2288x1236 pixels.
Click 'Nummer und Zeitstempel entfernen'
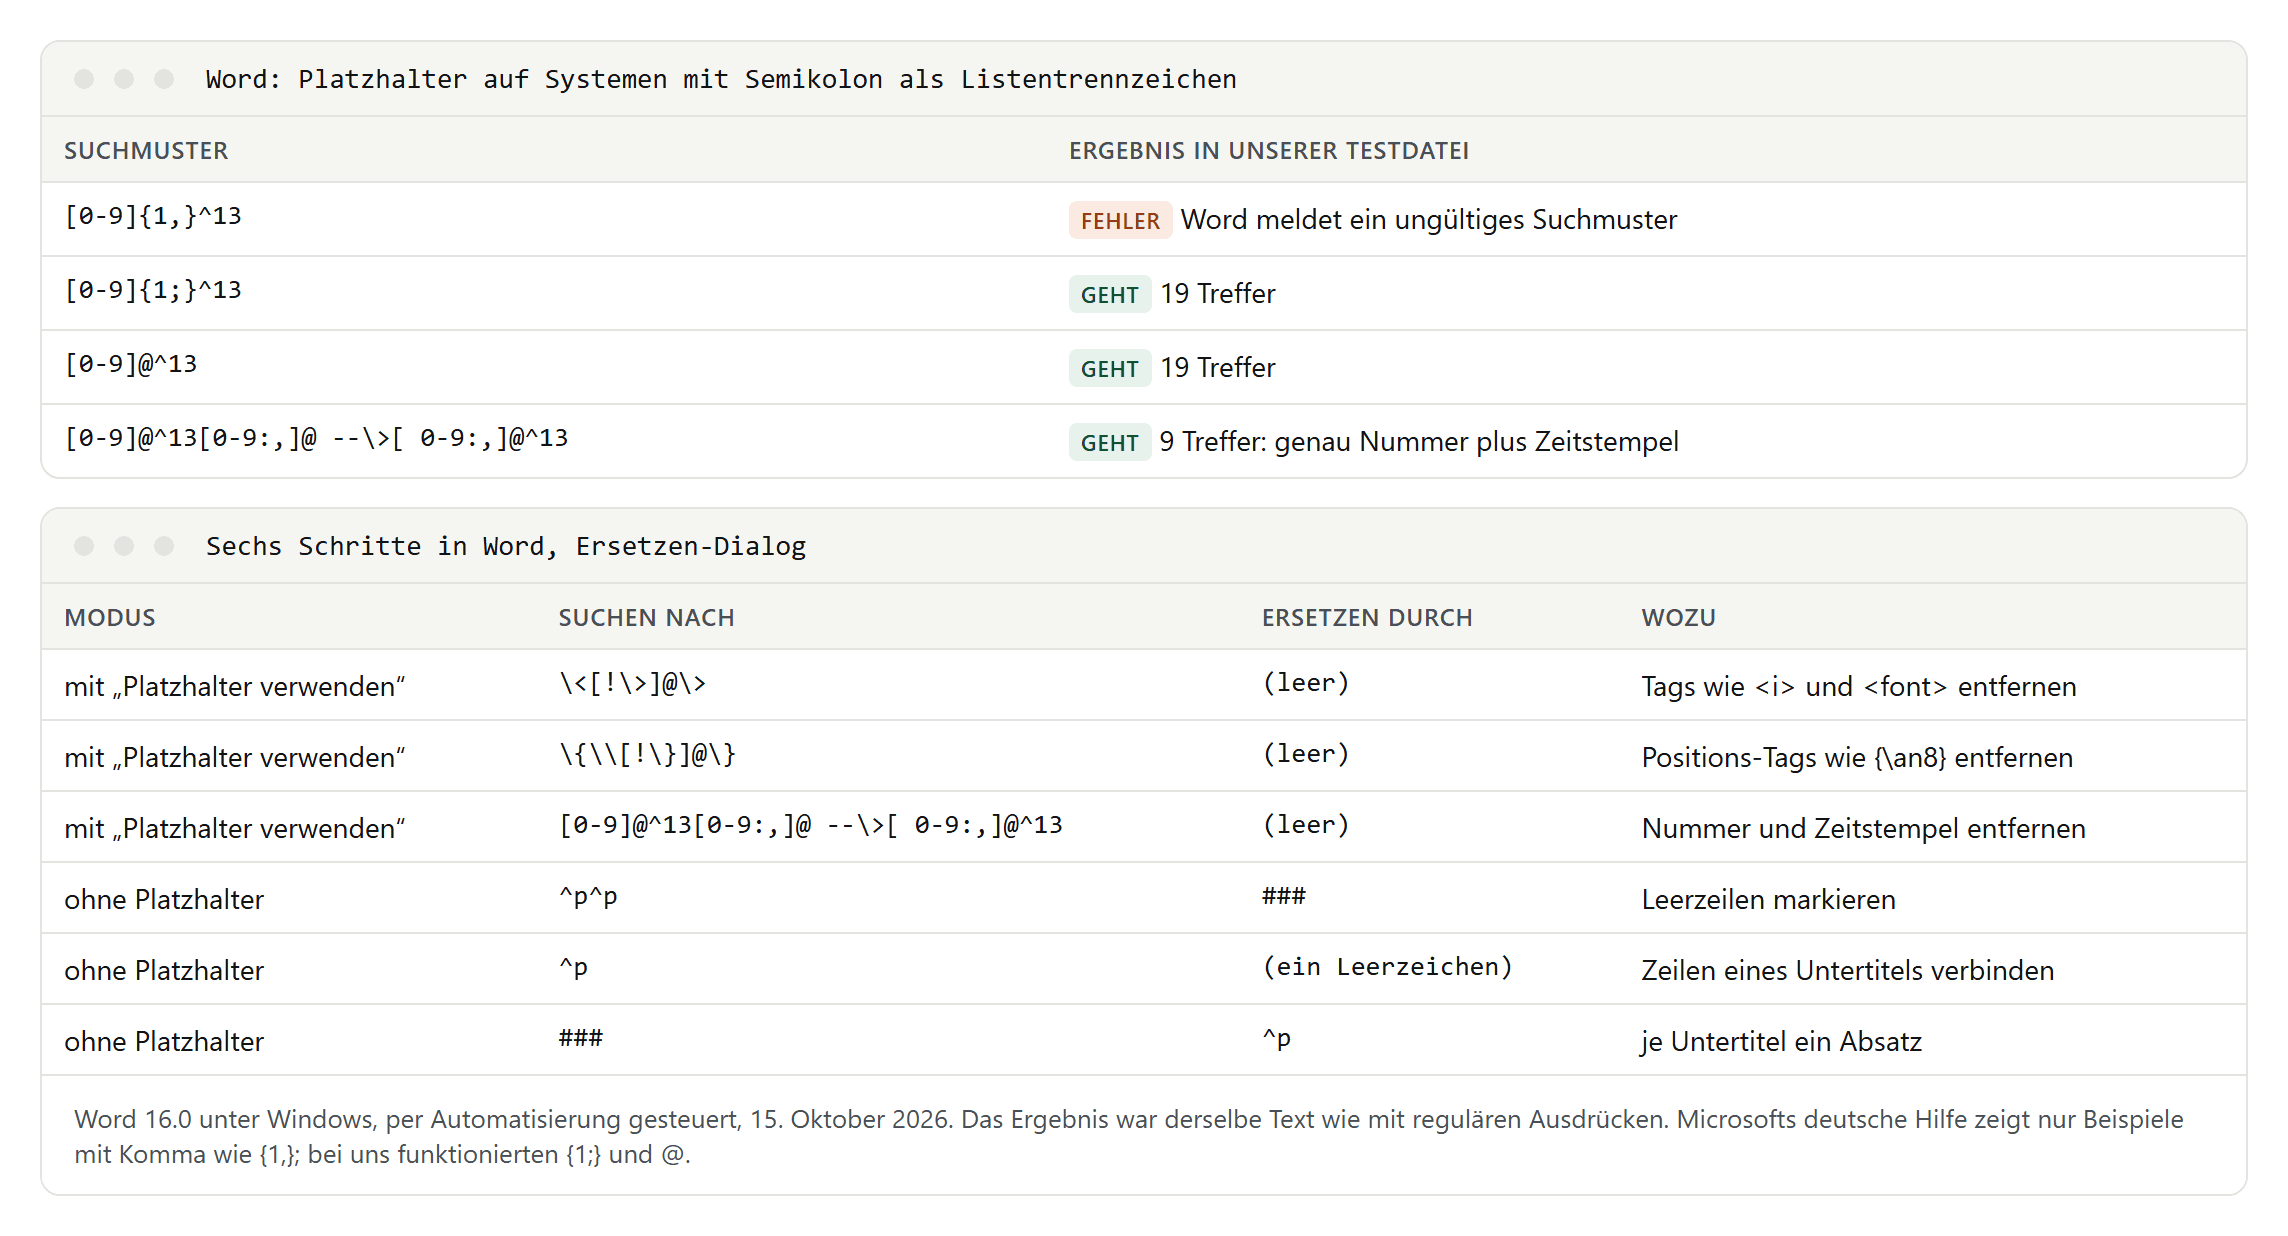(x=1863, y=829)
